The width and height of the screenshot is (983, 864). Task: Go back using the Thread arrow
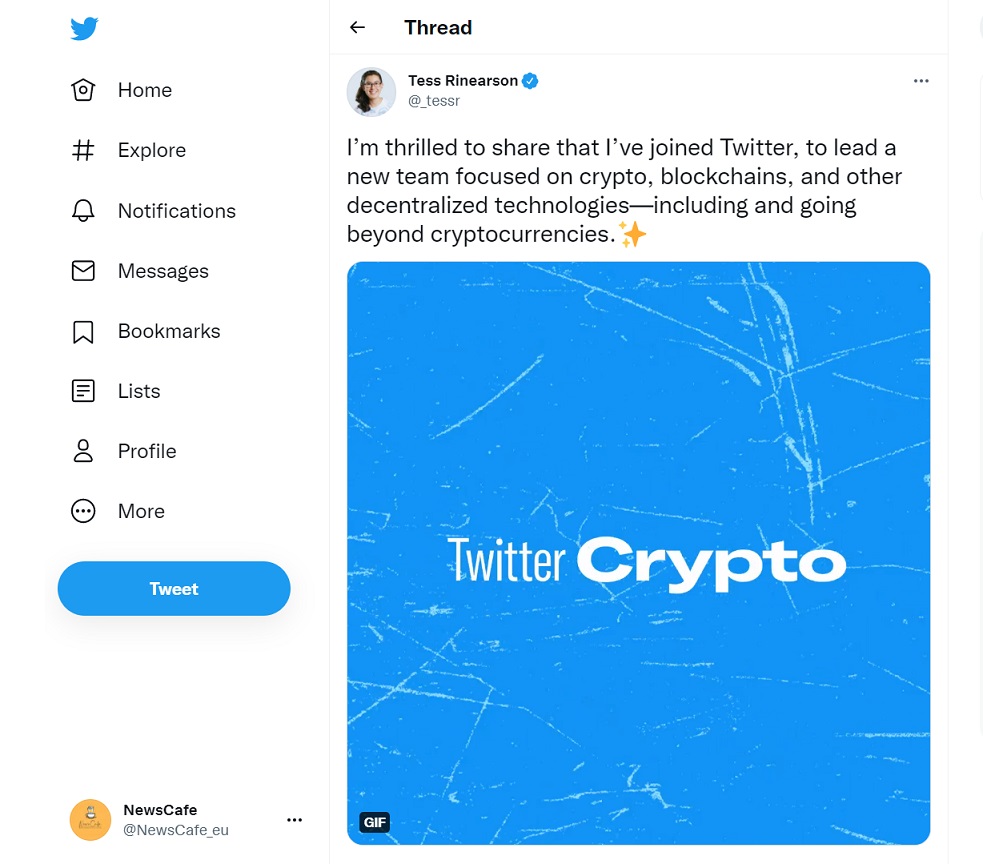[357, 28]
